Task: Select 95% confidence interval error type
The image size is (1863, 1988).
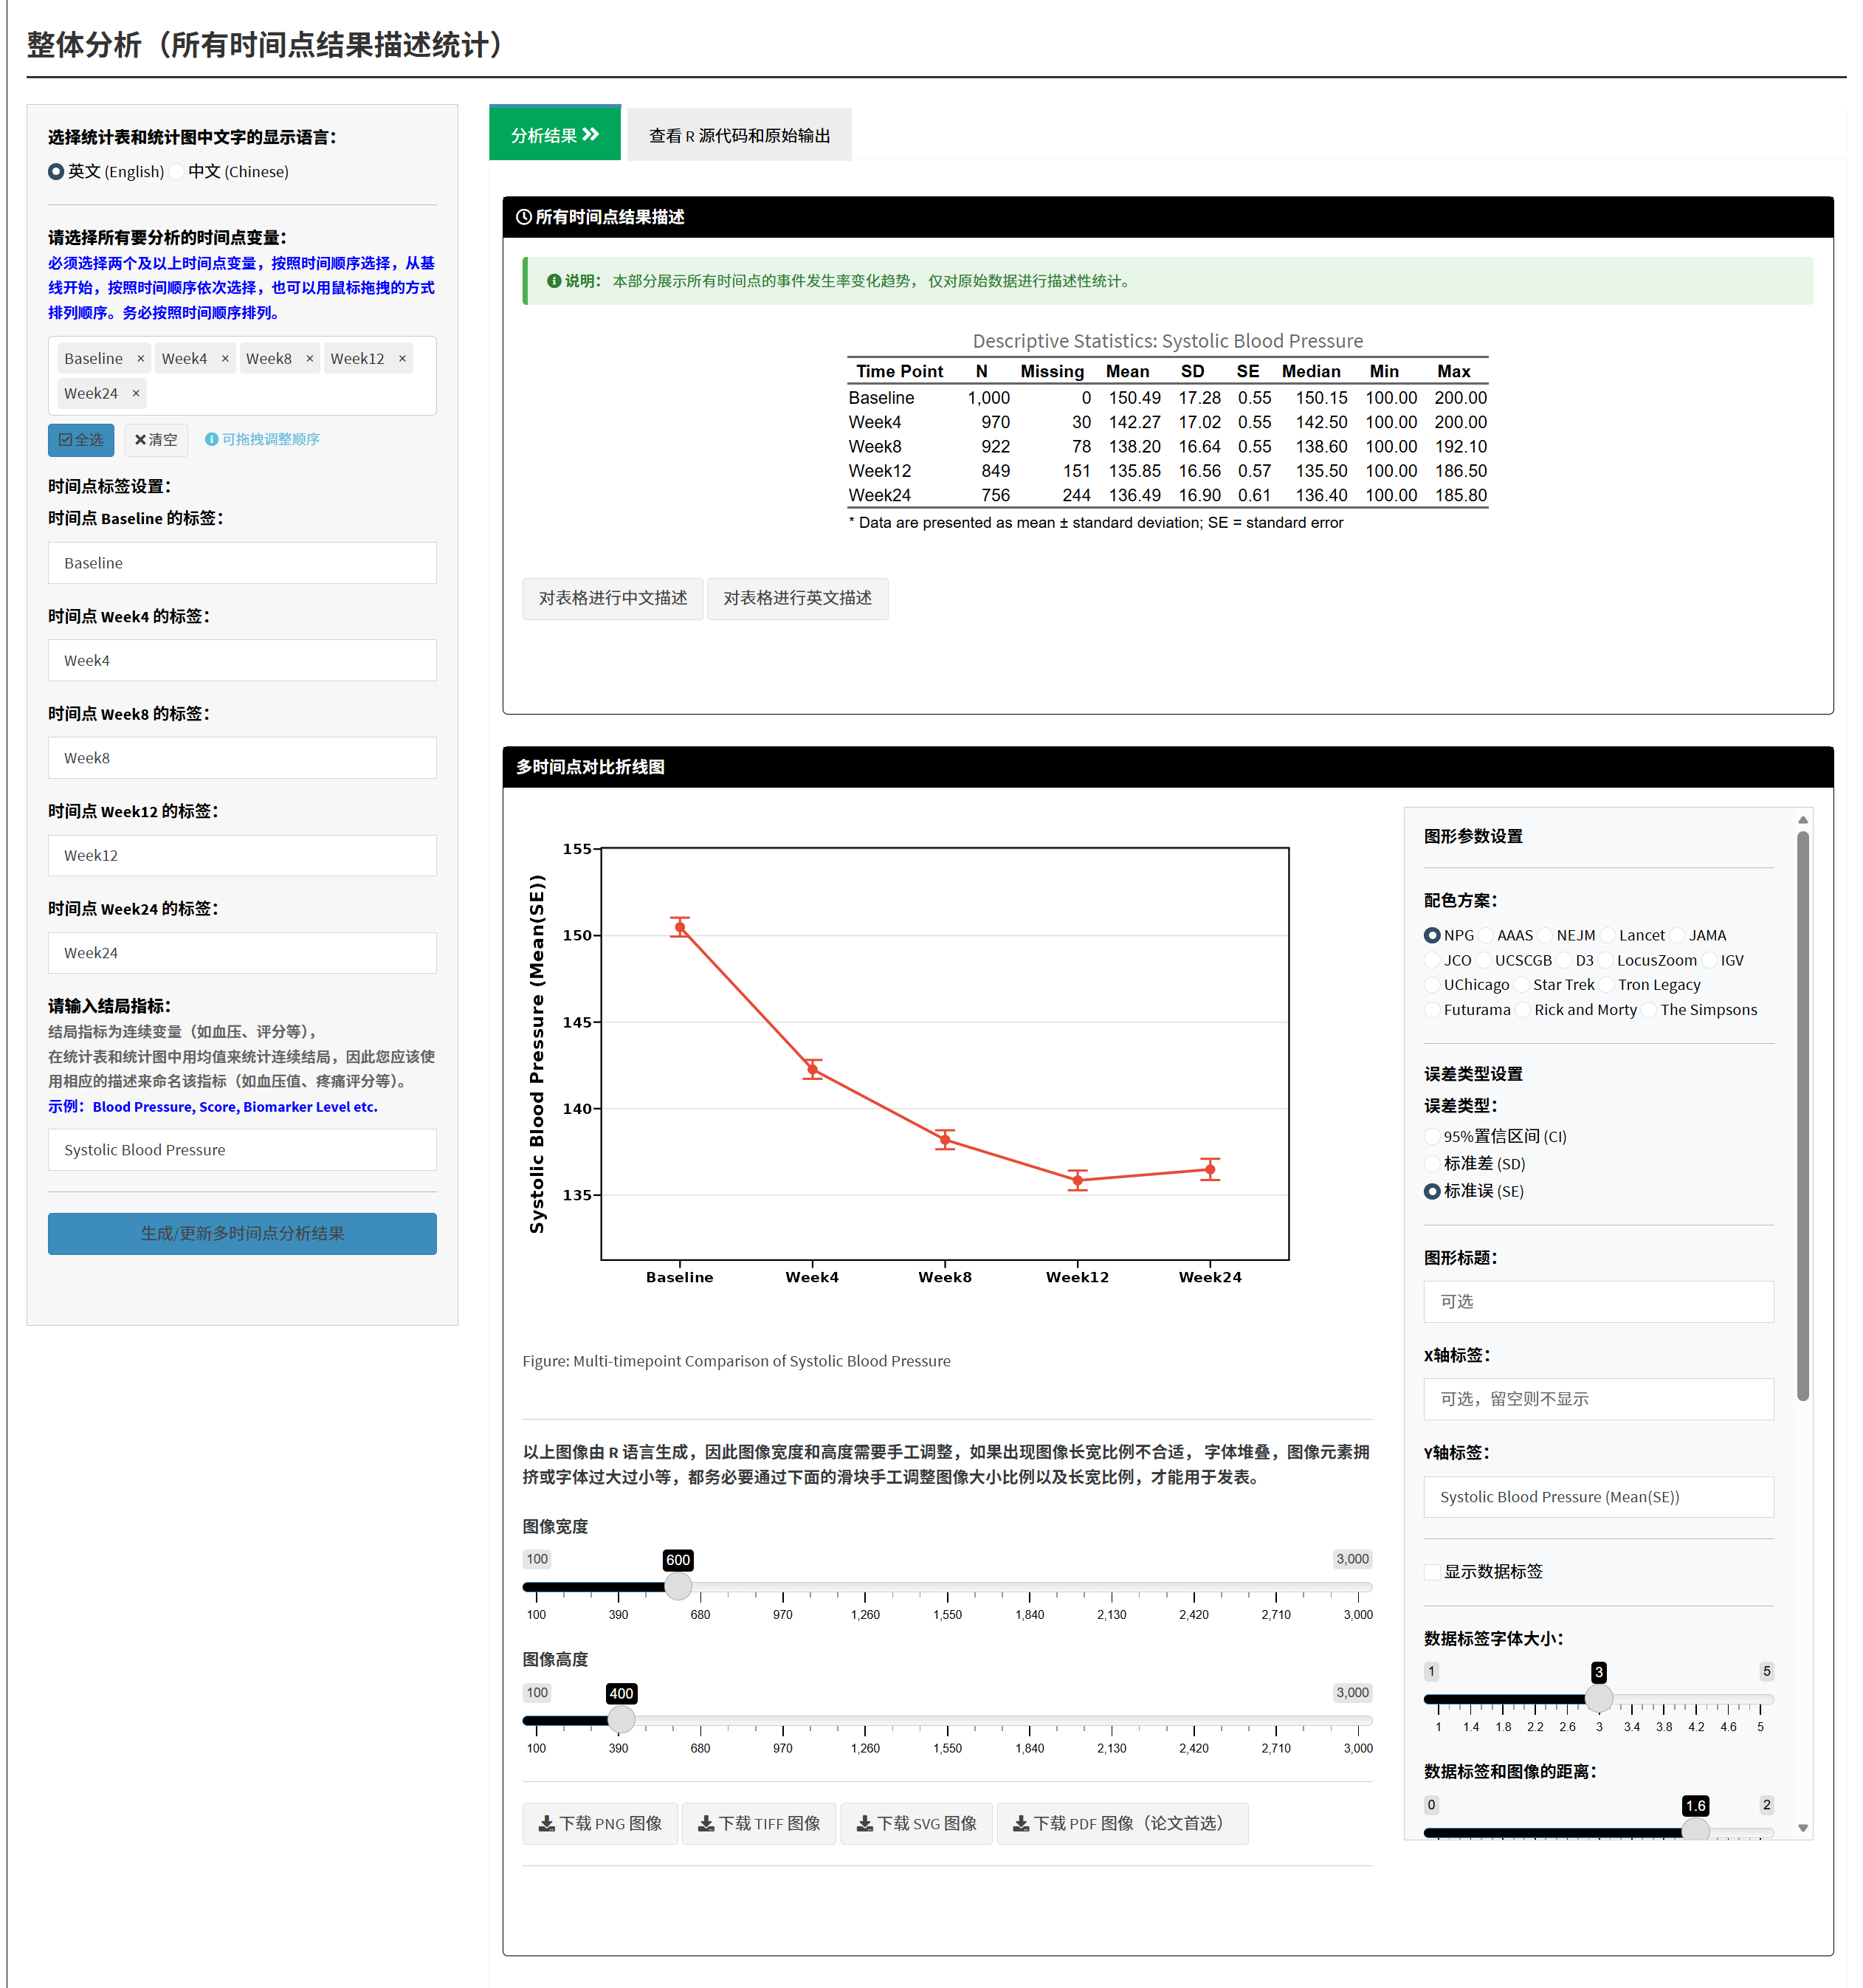Action: coord(1432,1137)
